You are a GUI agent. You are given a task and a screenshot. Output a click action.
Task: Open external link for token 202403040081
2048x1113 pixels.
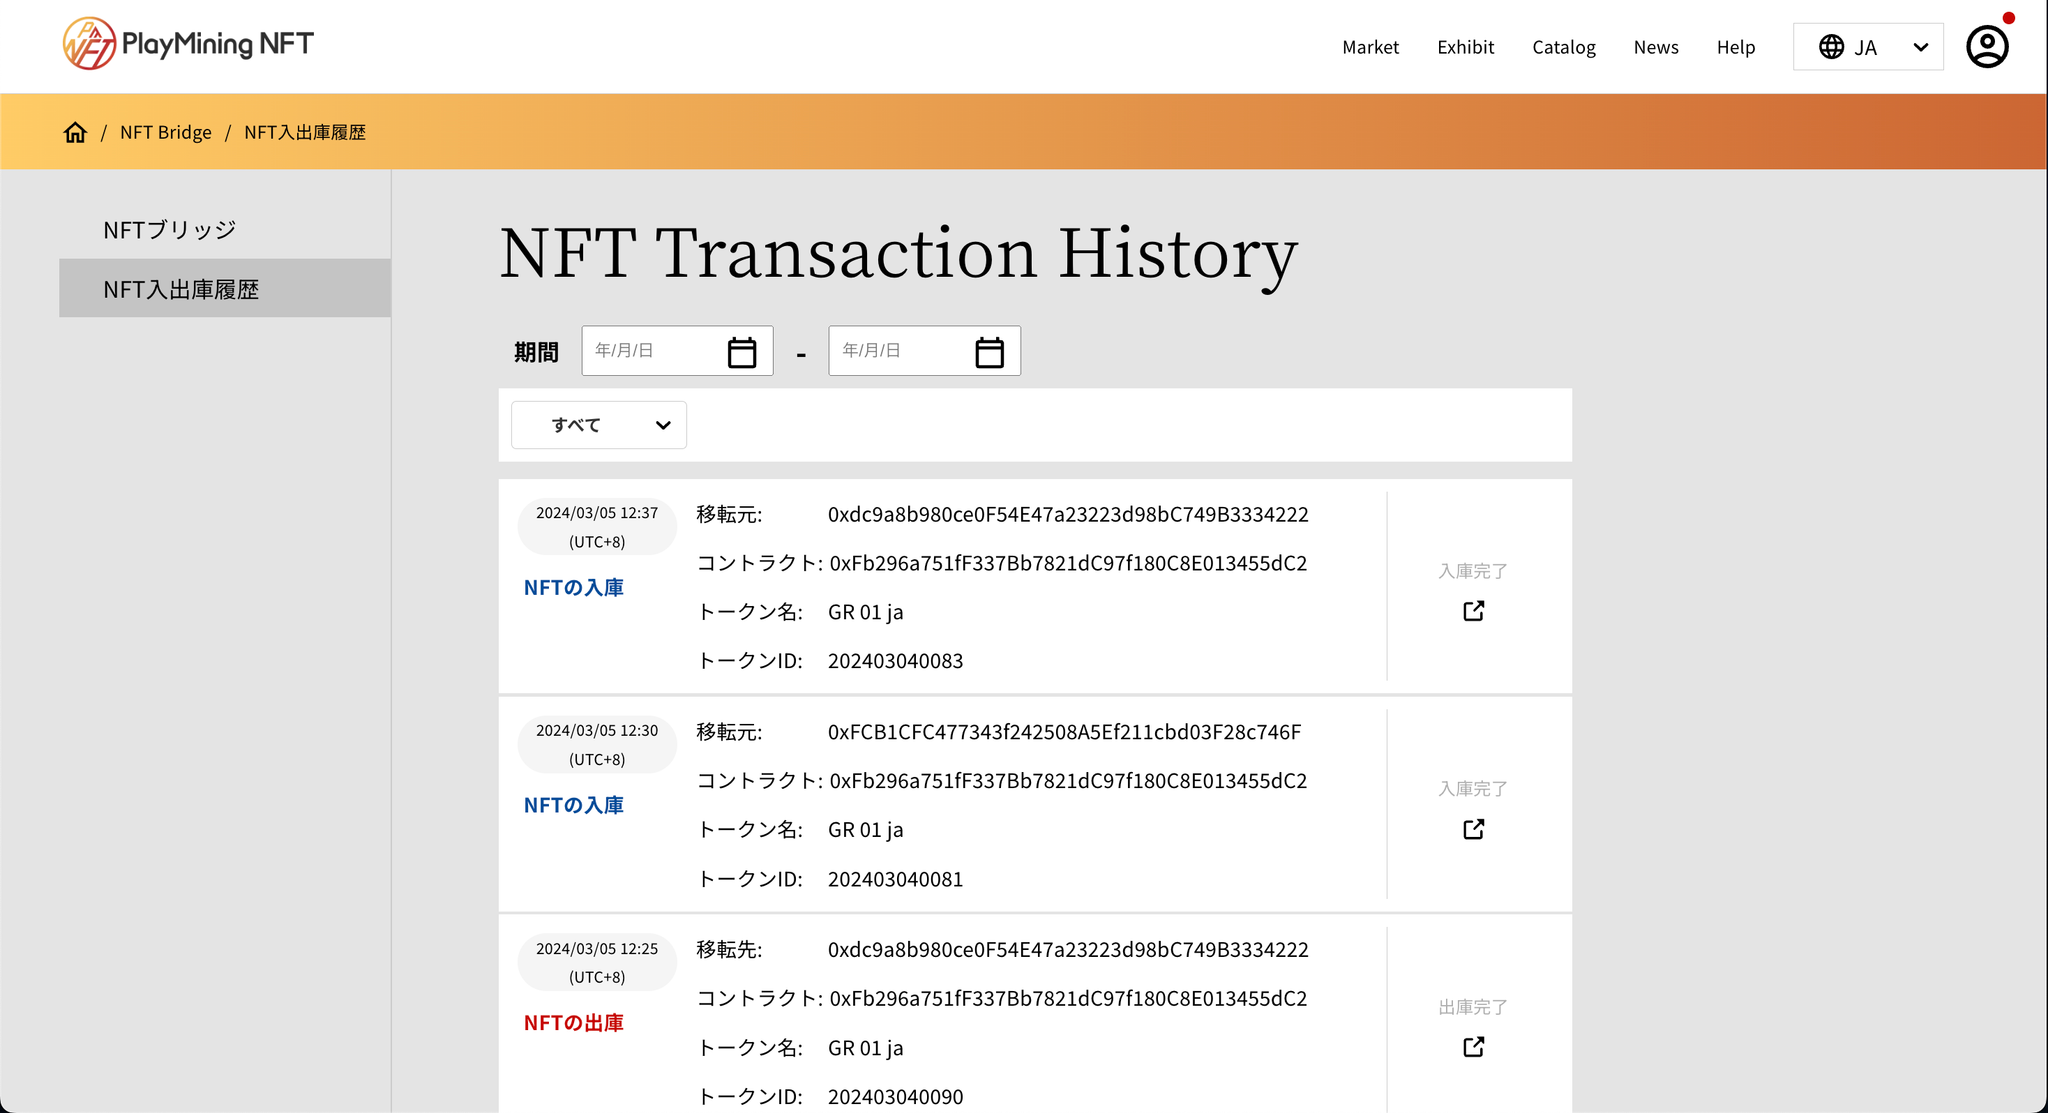pyautogui.click(x=1473, y=829)
